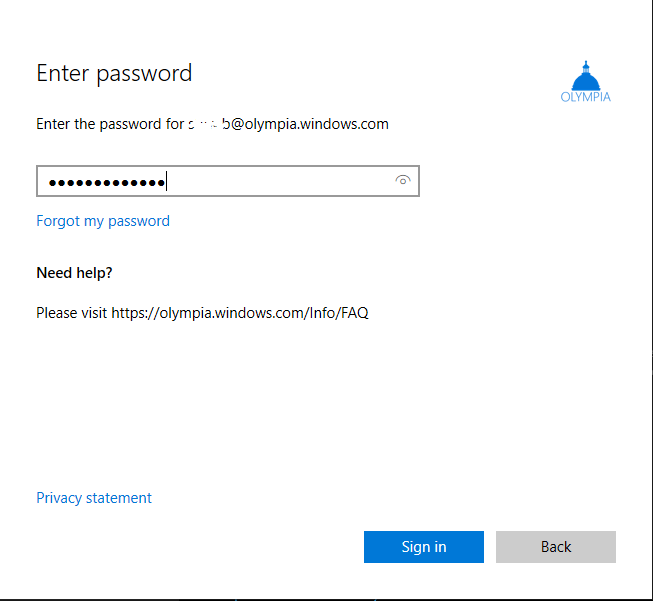This screenshot has width=653, height=601.
Task: Open the Privacy statement link
Action: pyautogui.click(x=94, y=498)
